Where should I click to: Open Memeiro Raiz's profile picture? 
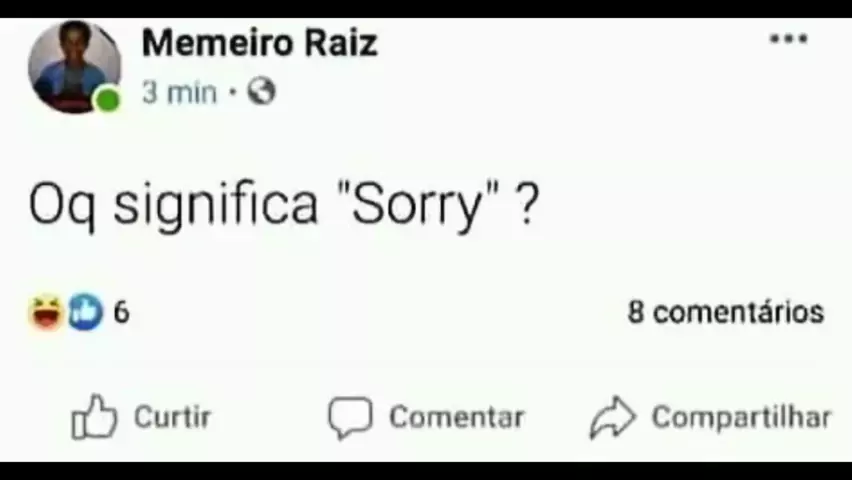pos(72,66)
